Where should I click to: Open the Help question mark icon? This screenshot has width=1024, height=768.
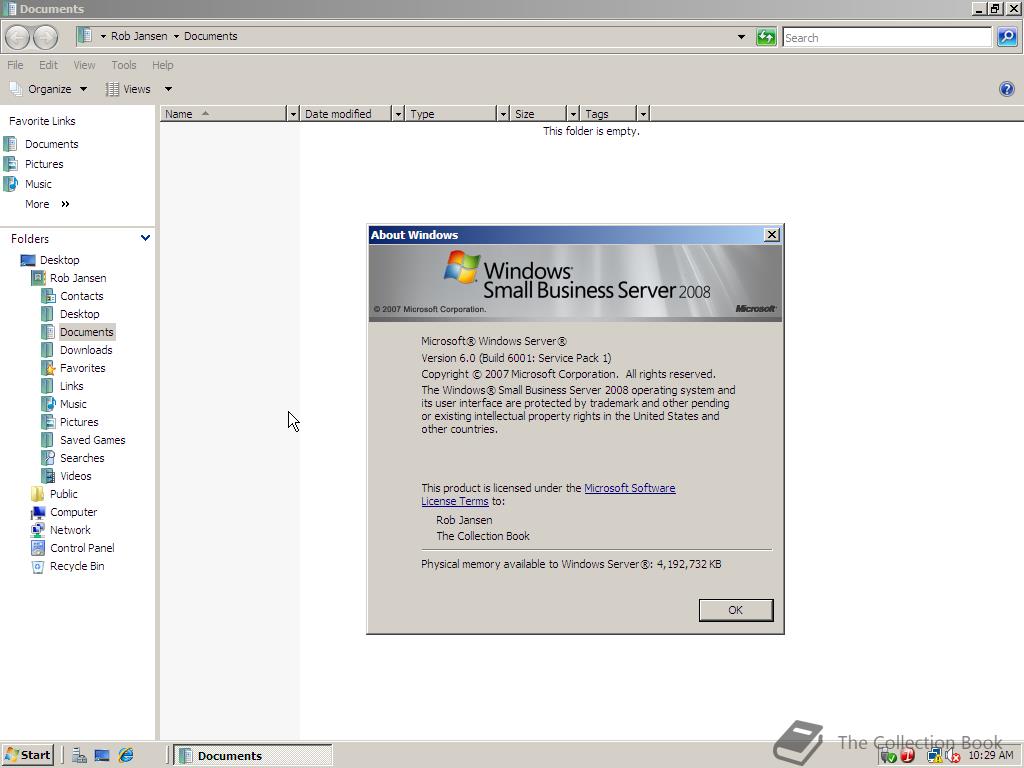(1006, 89)
